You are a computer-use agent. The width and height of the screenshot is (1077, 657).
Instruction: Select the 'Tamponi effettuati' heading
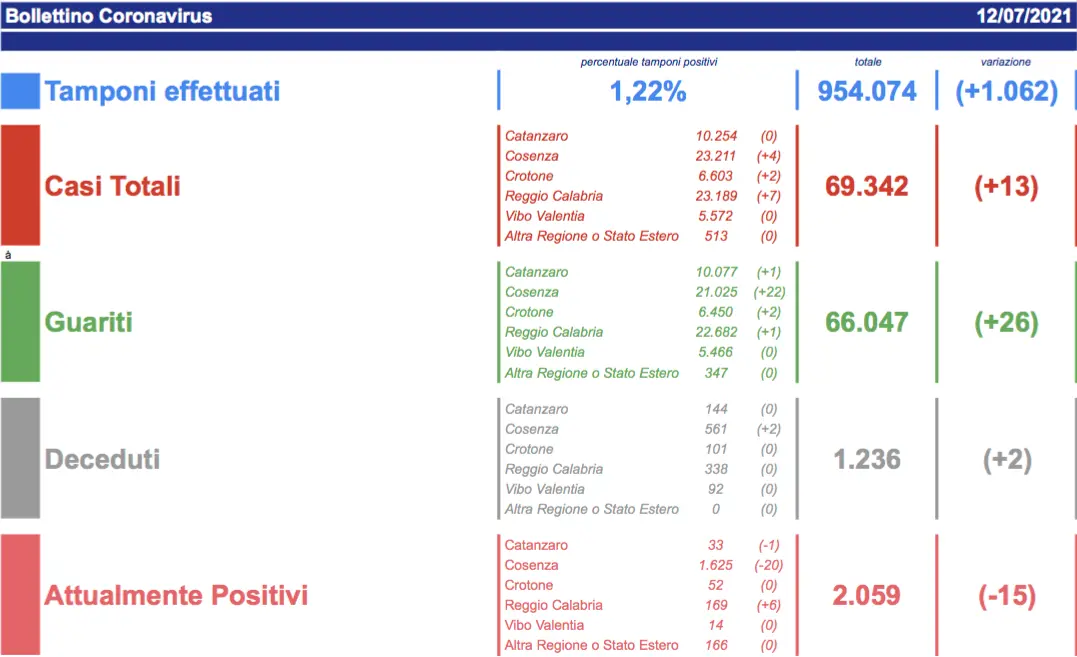162,91
